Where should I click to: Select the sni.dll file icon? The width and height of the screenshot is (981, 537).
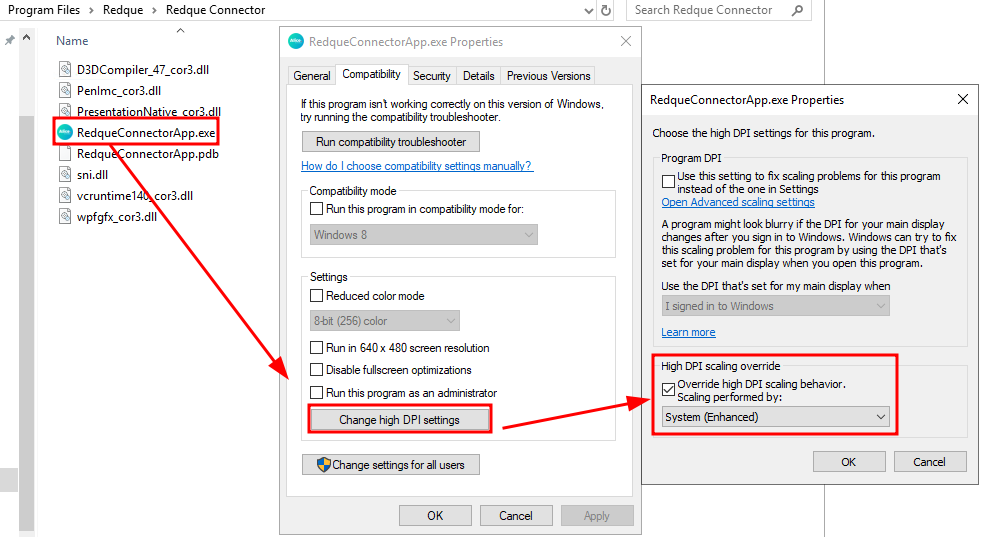pyautogui.click(x=65, y=175)
